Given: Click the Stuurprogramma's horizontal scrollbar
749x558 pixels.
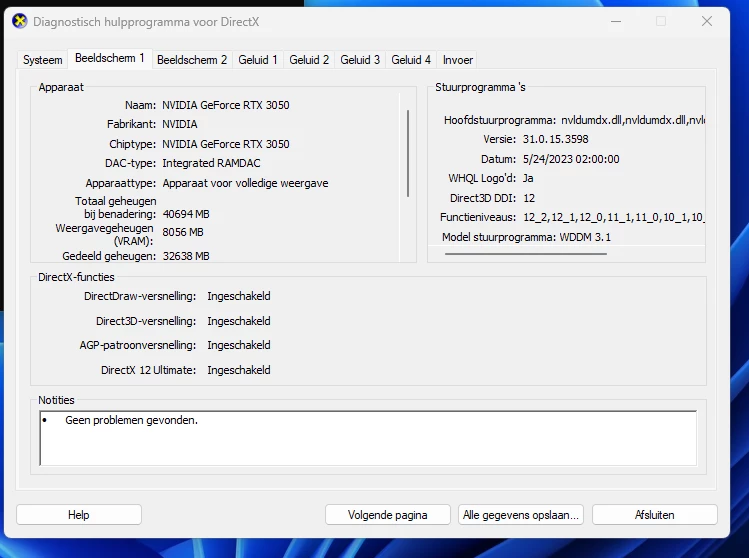Looking at the screenshot, I should 525,254.
